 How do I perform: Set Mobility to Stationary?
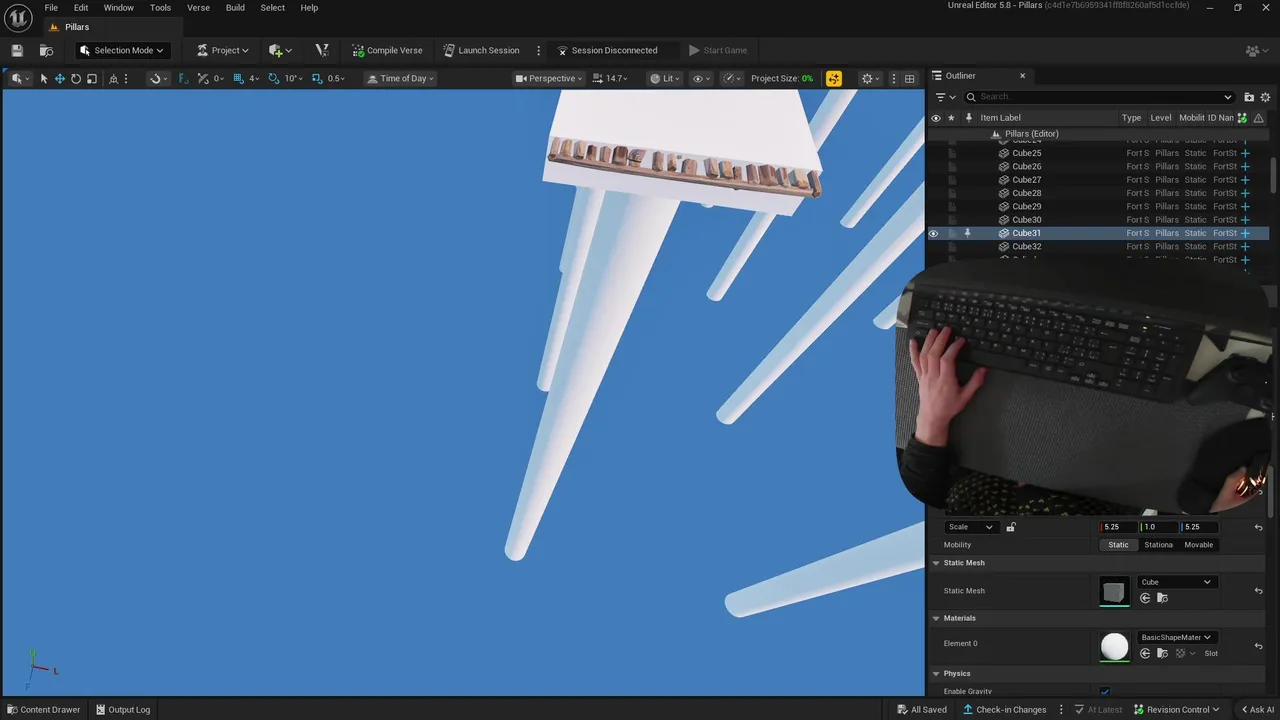point(1158,545)
